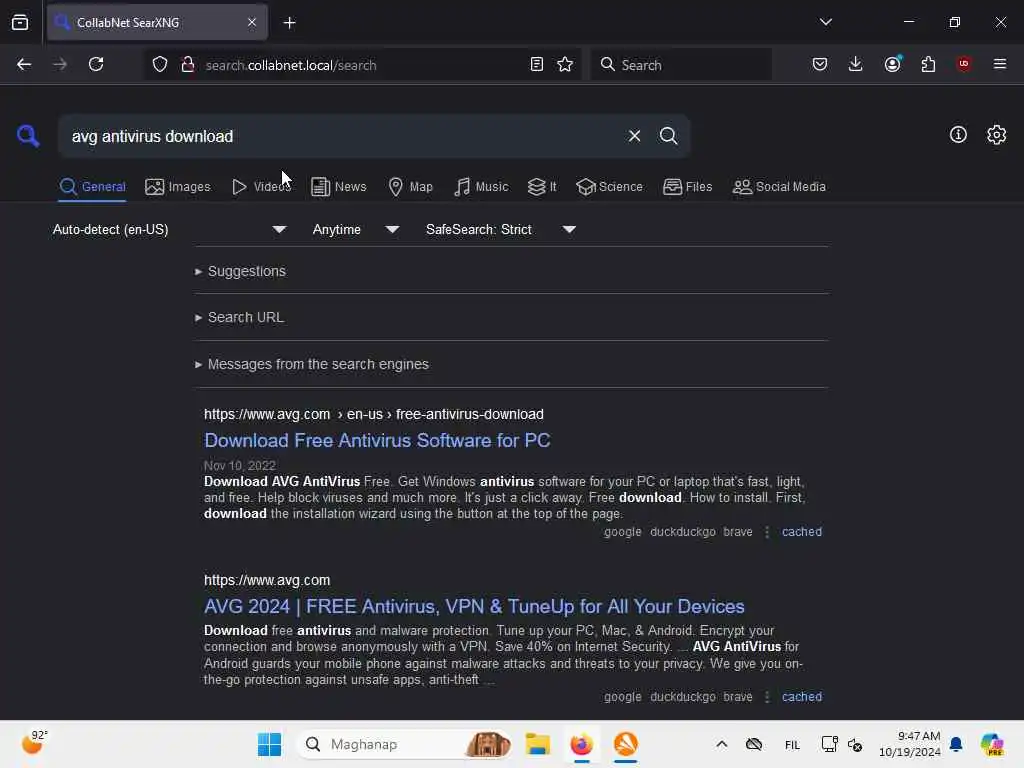Screen dimensions: 1024x768
Task: Click the Firefox toolbar Search box
Action: 681,65
